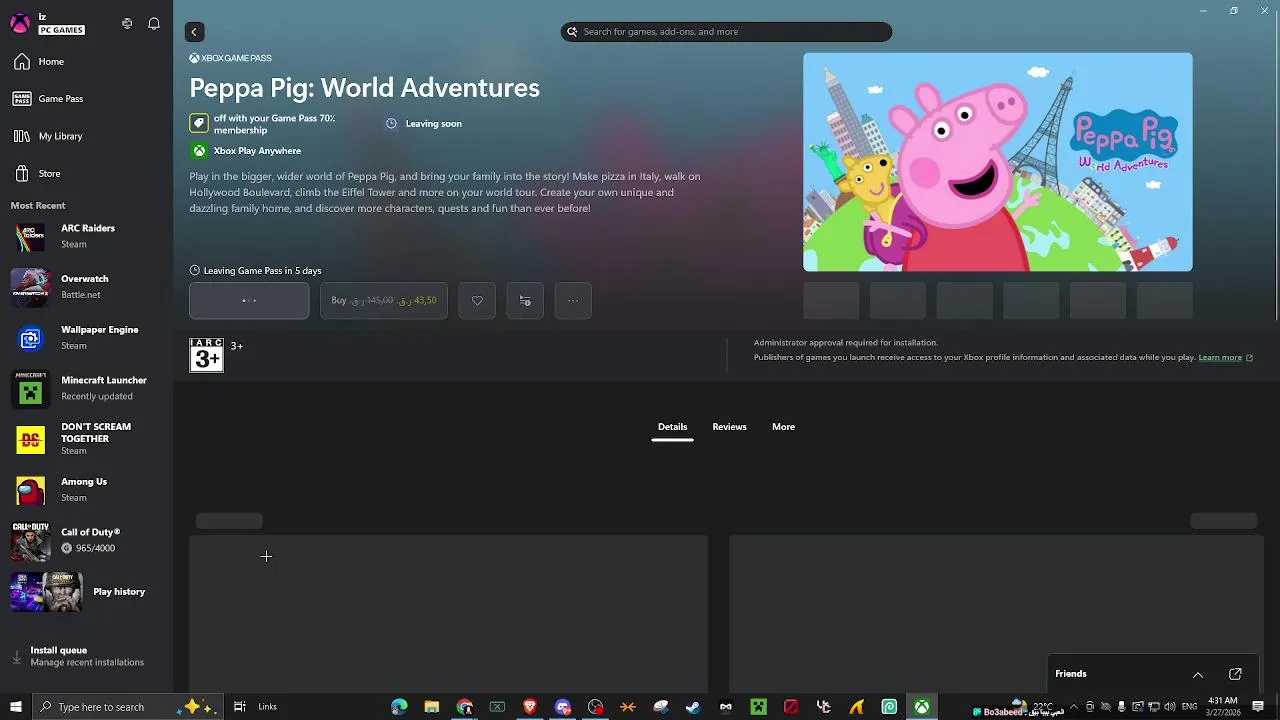Click the search box for games and add-ons
The width and height of the screenshot is (1280, 720).
pos(726,32)
